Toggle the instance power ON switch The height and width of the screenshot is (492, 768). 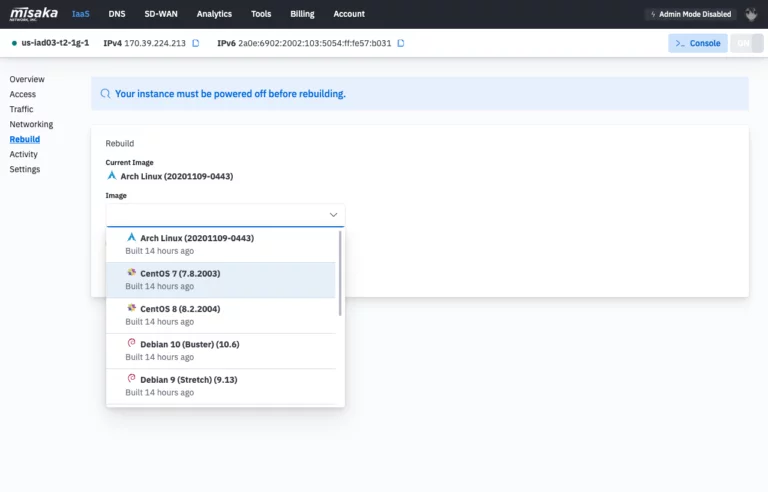click(x=747, y=43)
